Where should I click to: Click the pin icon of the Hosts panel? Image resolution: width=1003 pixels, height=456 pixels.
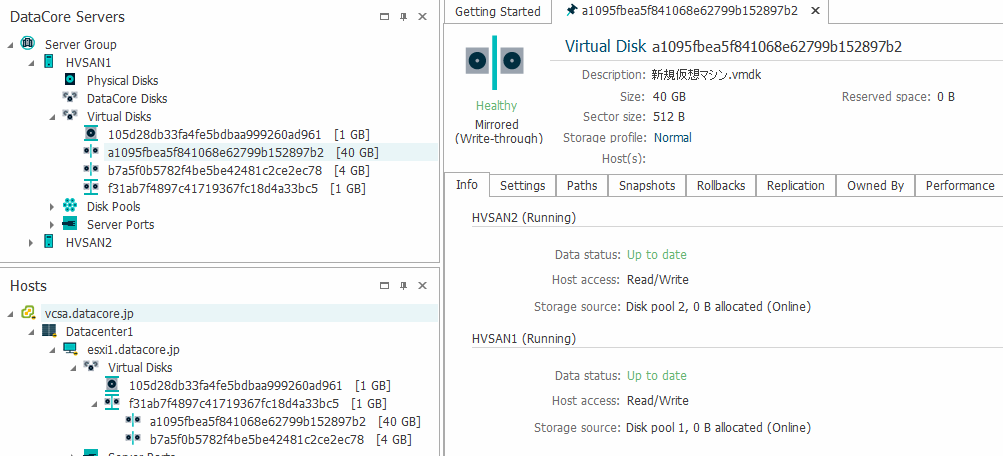coord(403,286)
